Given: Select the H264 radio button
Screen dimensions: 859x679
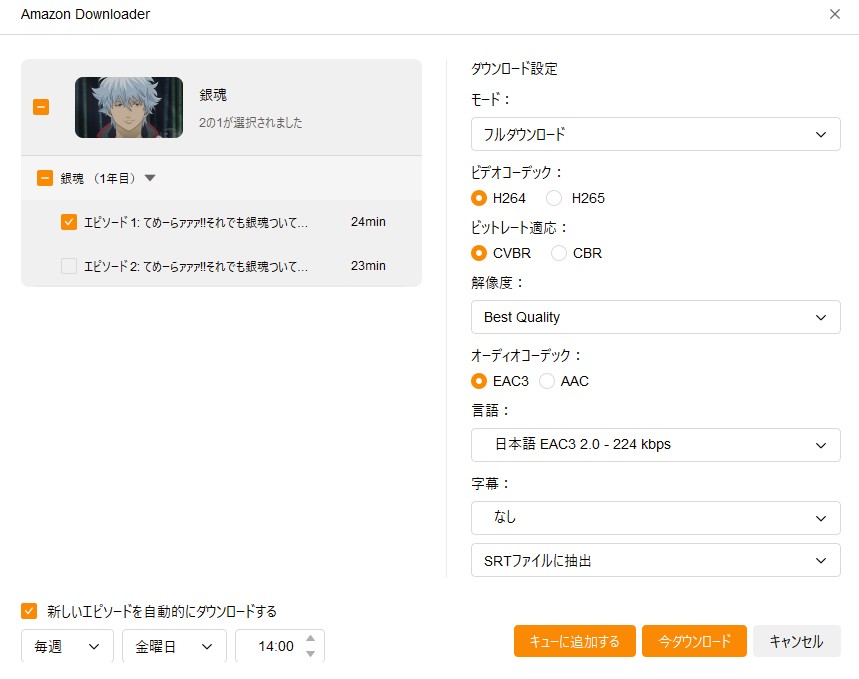Looking at the screenshot, I should coord(479,198).
